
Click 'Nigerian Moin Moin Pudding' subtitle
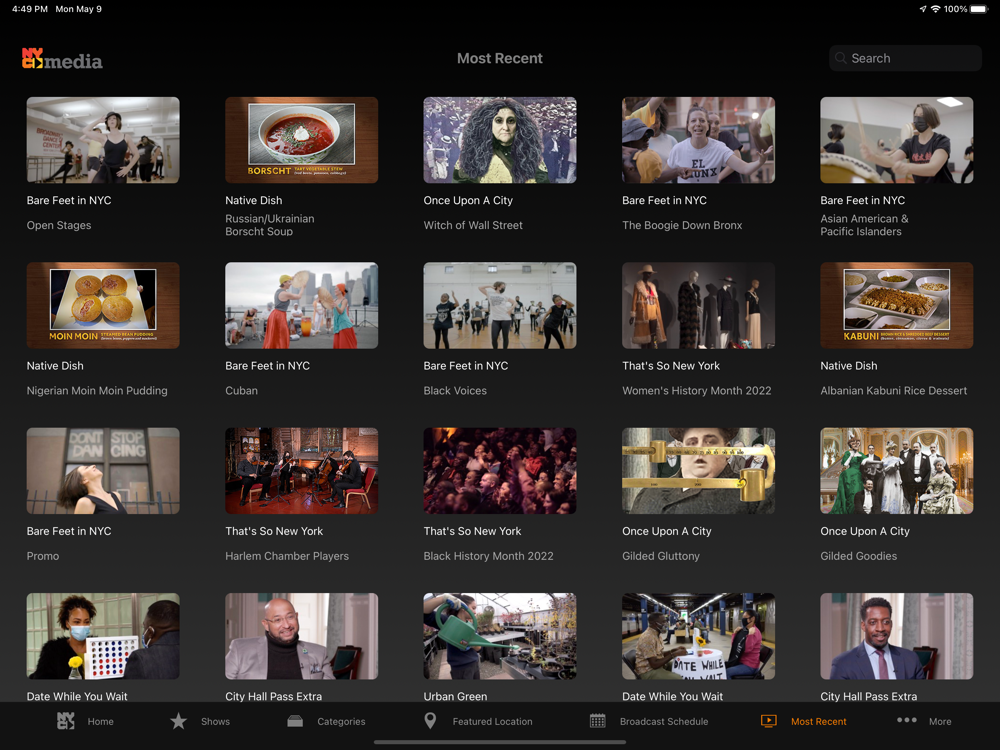click(97, 390)
